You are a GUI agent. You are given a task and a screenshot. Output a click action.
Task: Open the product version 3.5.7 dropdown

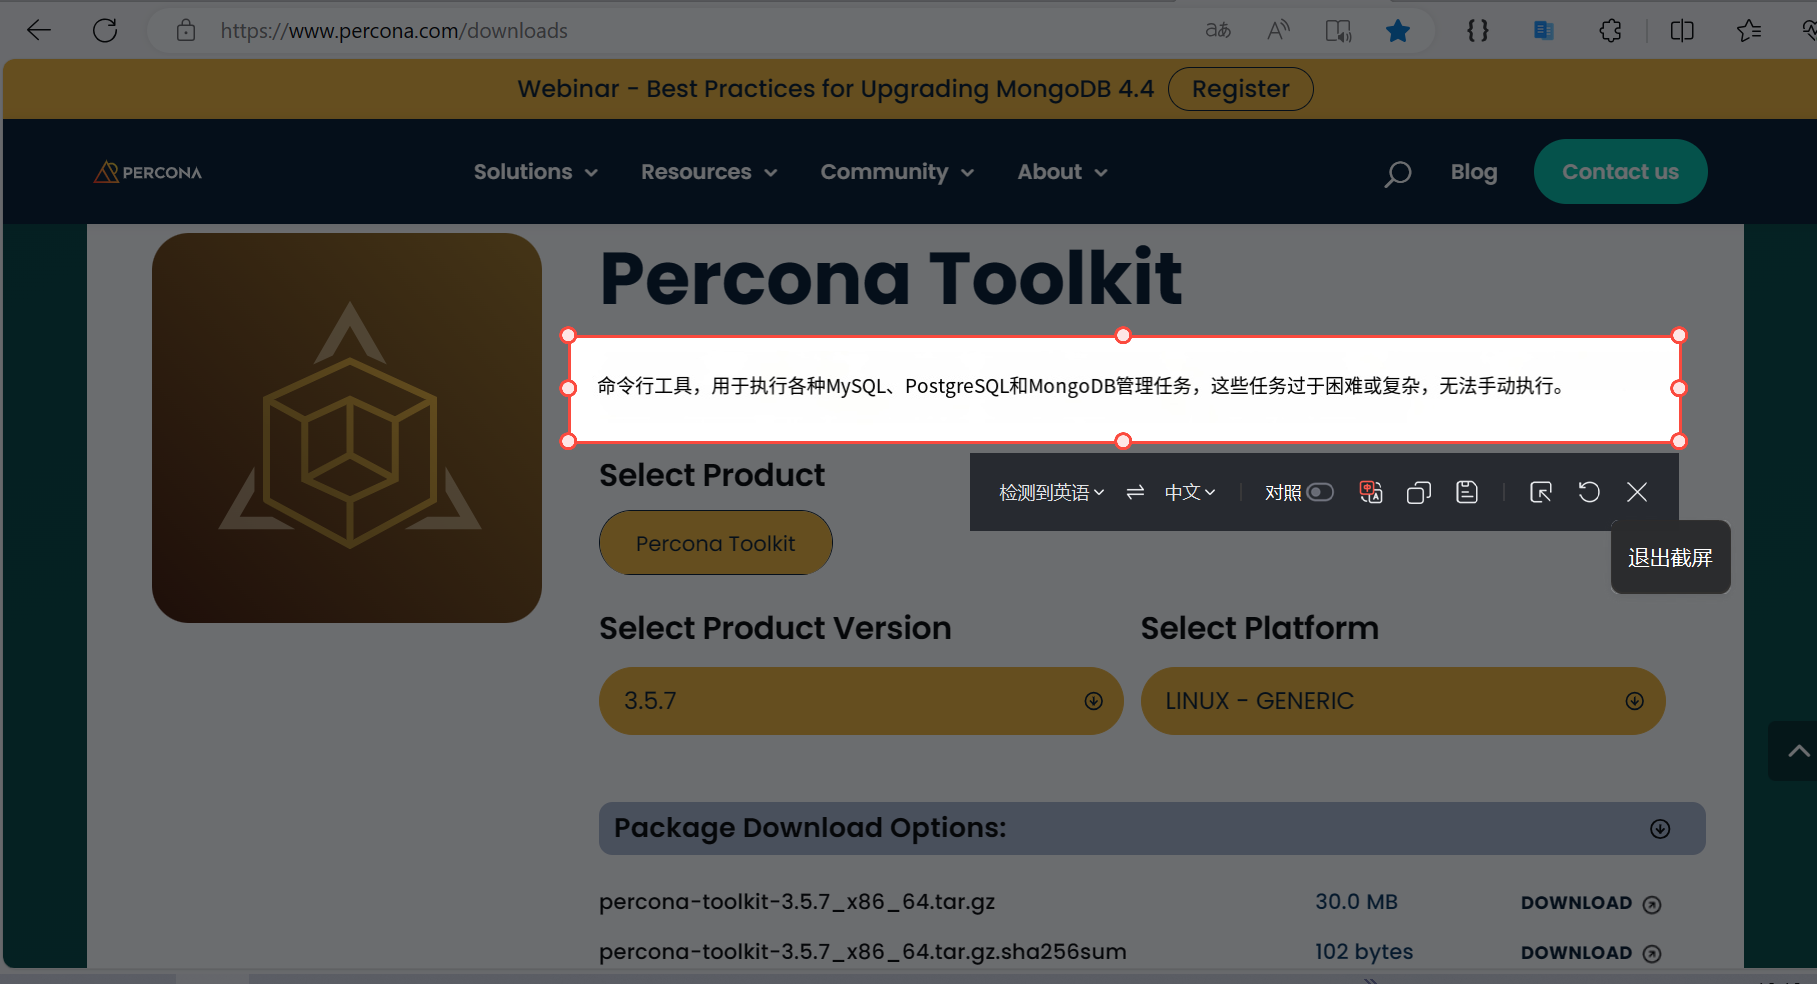click(861, 701)
